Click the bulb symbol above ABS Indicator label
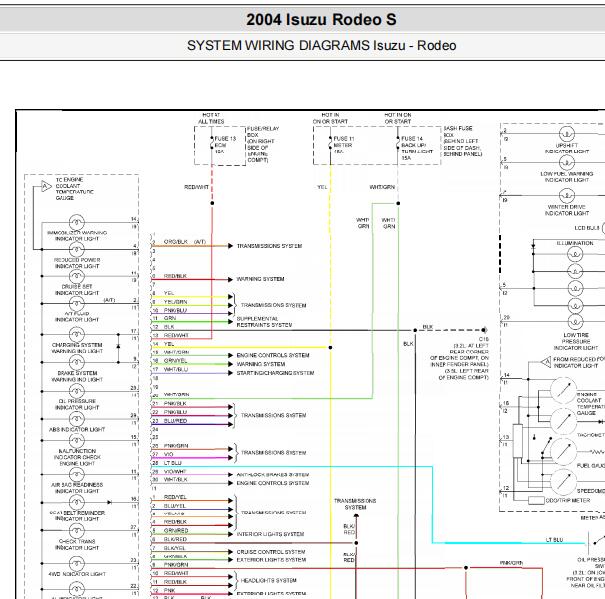 (76, 419)
